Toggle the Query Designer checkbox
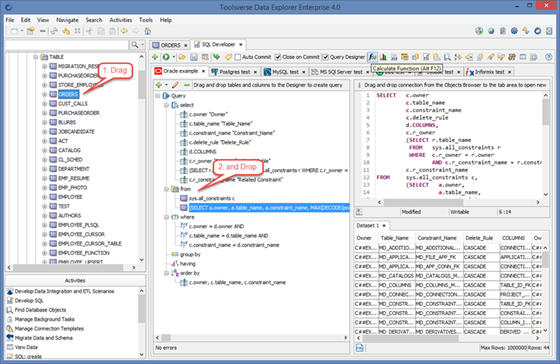Viewport: 560px width, 364px height. [x=325, y=57]
